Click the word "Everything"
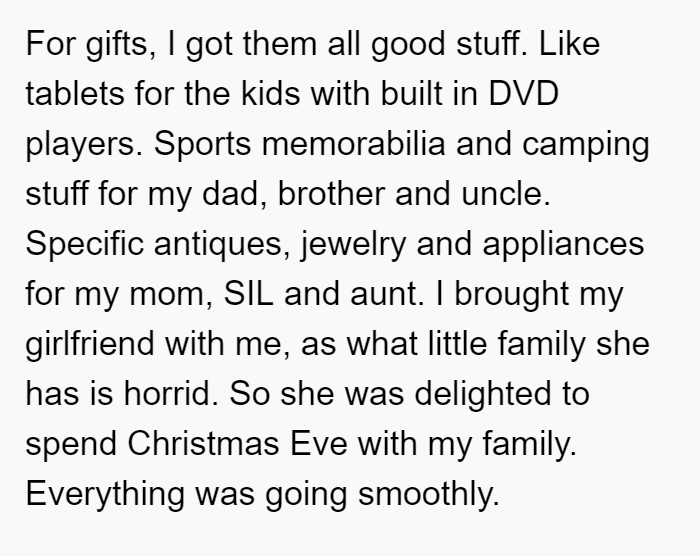Image resolution: width=700 pixels, height=556 pixels. (x=105, y=495)
